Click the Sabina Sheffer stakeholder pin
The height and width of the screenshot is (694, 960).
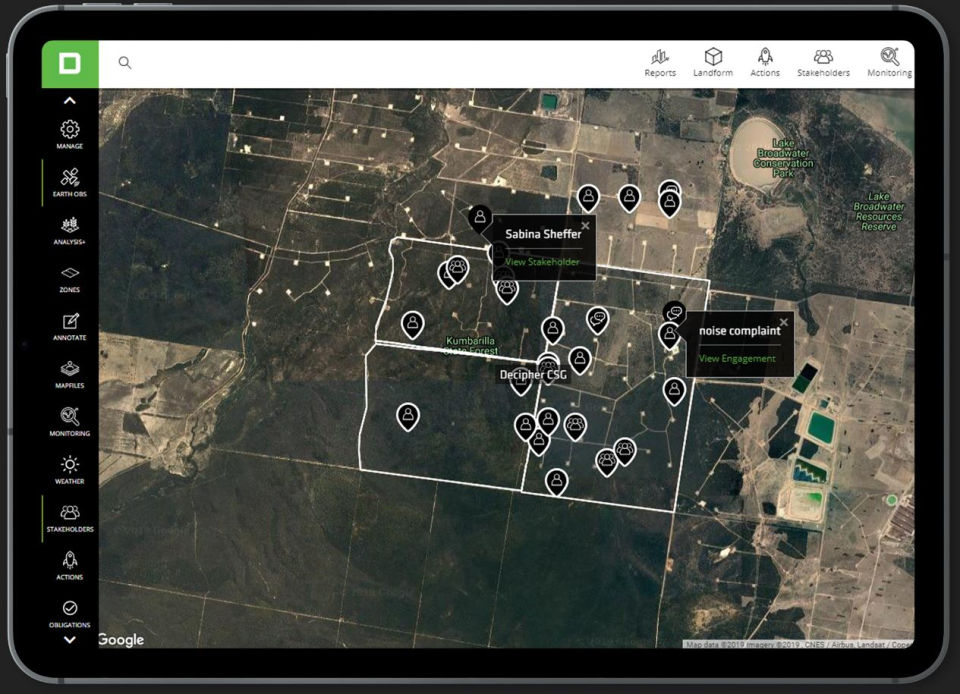click(x=480, y=218)
